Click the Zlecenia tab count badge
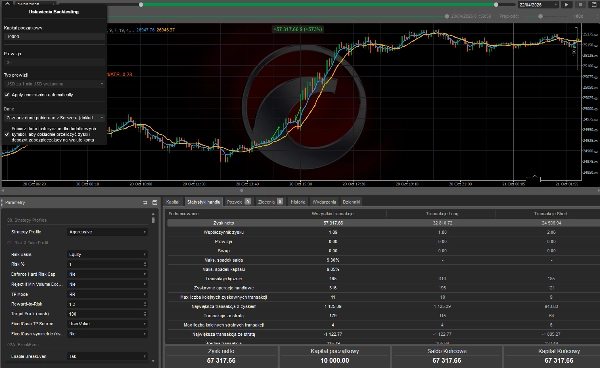The image size is (600, 368). (280, 202)
